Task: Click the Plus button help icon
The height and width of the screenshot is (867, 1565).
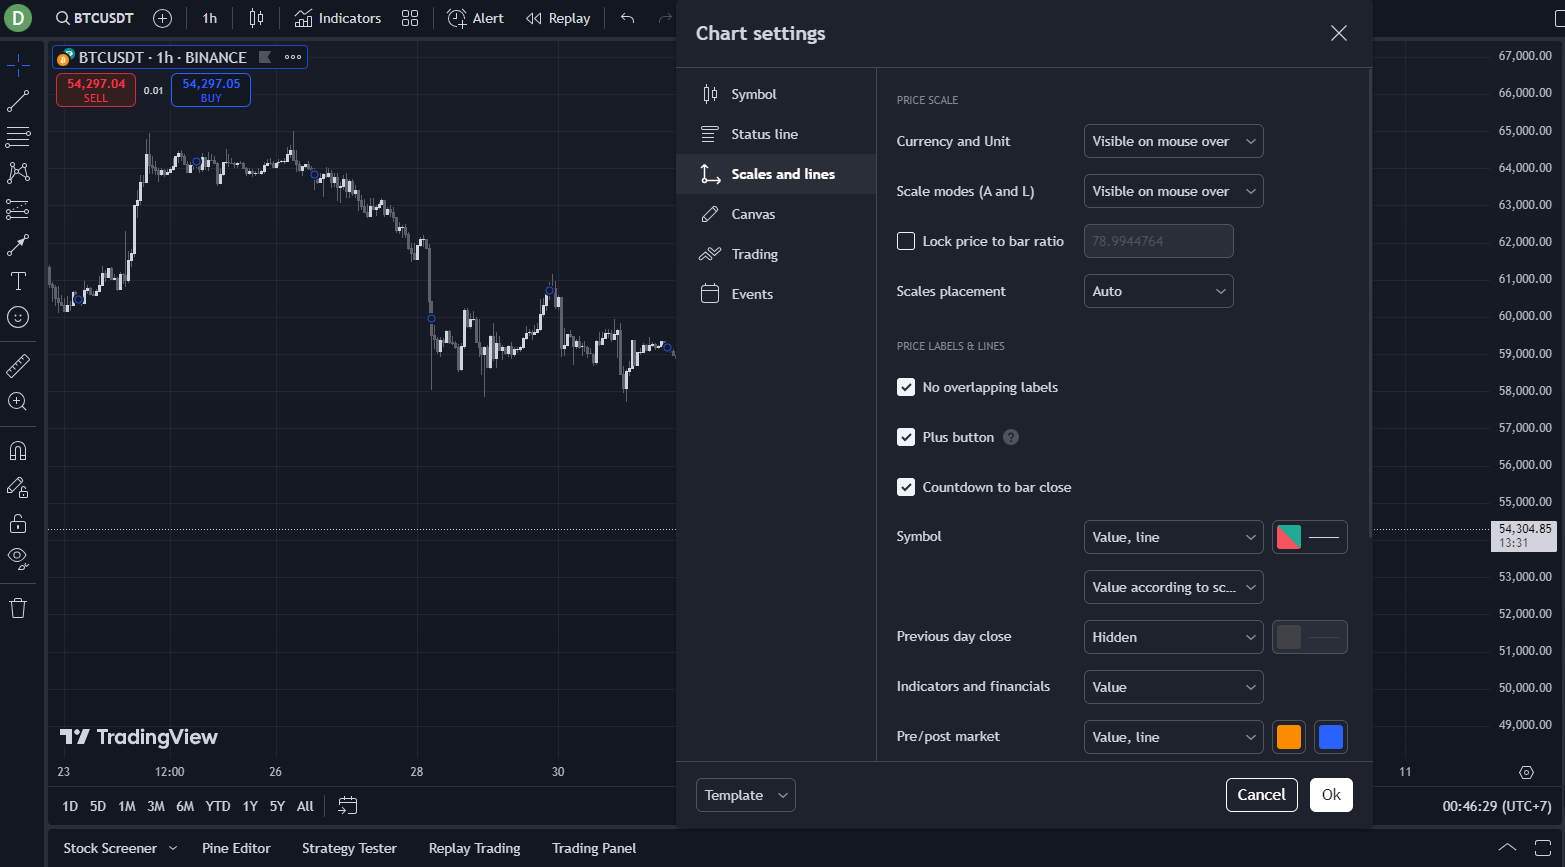Action: (1011, 437)
